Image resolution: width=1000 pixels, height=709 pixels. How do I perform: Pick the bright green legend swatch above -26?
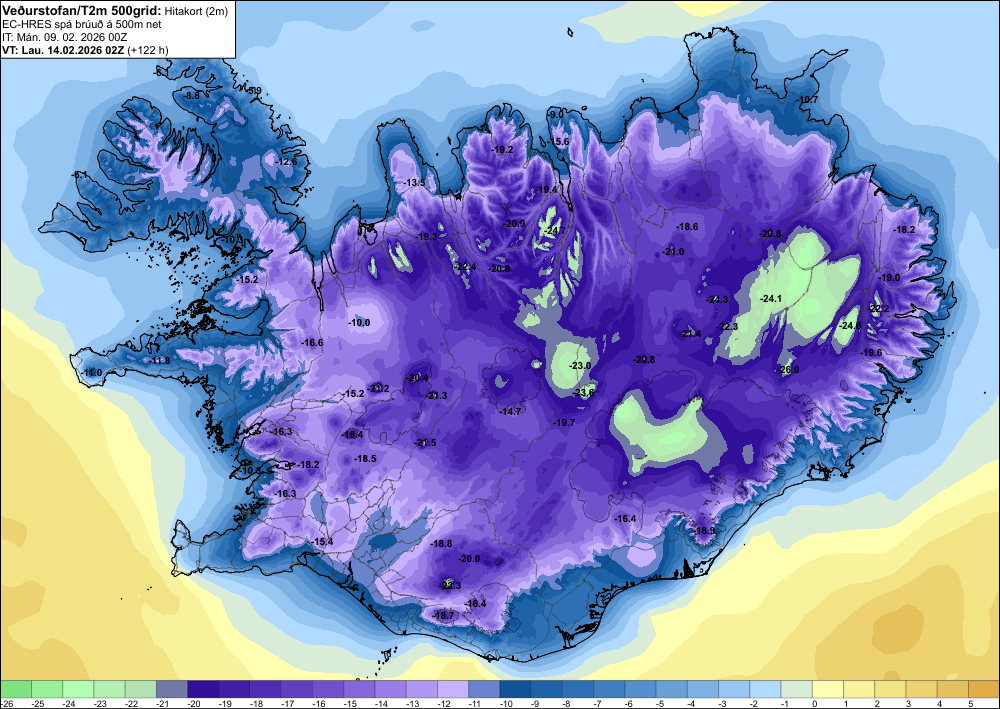(16, 689)
